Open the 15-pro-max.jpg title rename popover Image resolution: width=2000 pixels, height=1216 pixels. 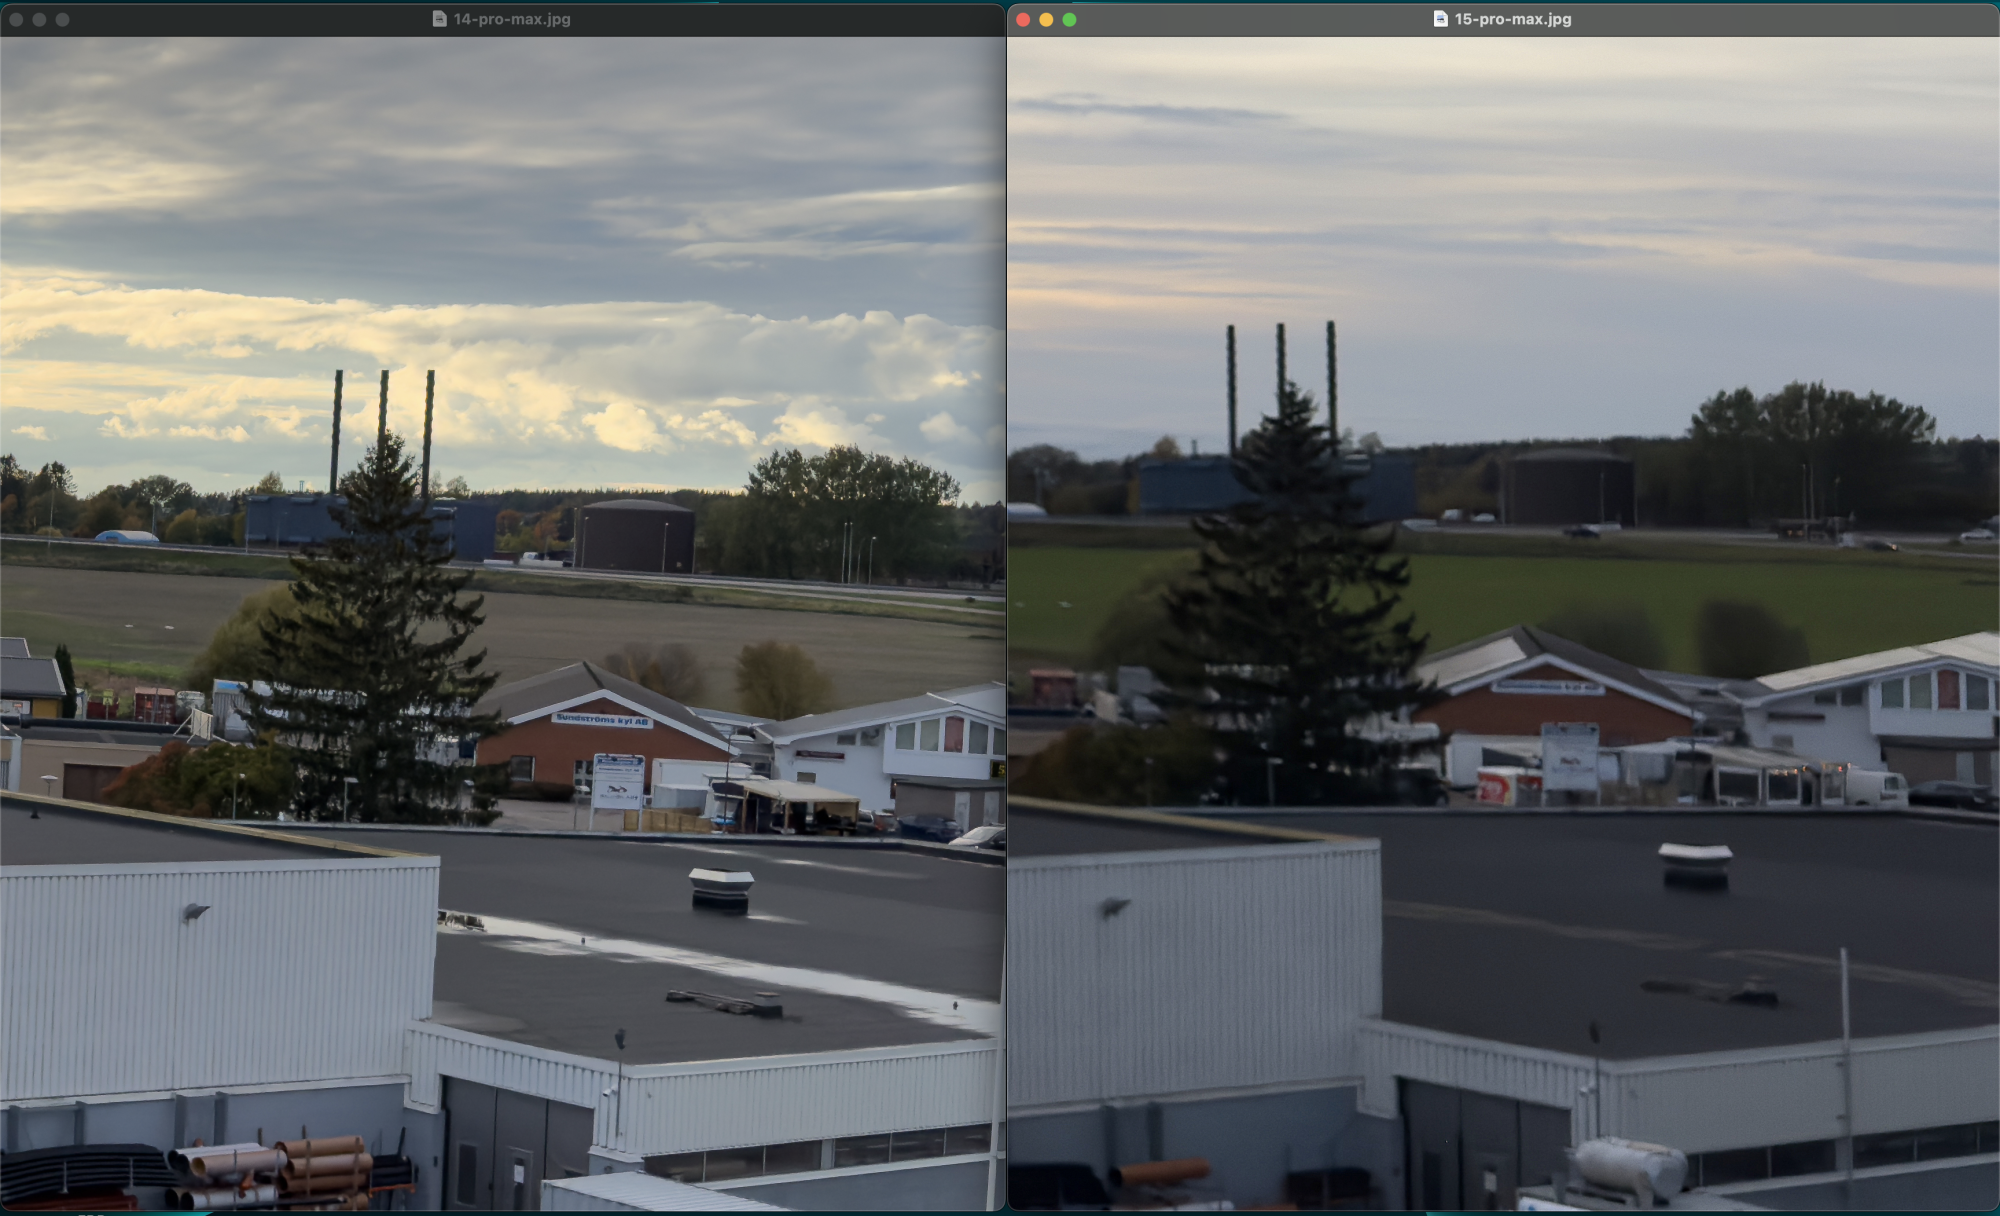tap(1513, 19)
